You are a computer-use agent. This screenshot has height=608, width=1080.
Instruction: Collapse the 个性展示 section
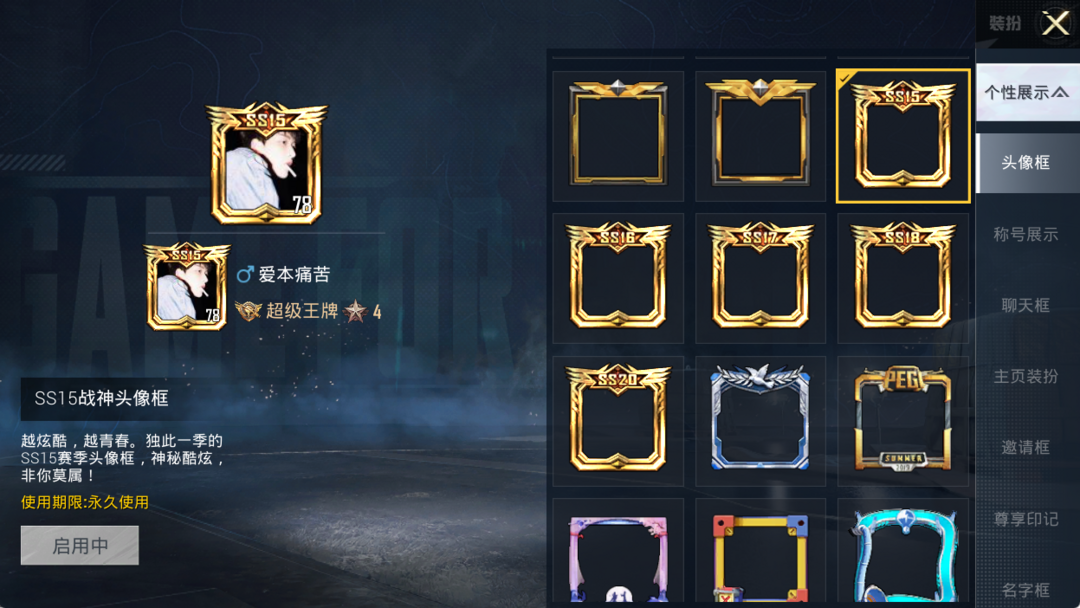[1028, 92]
